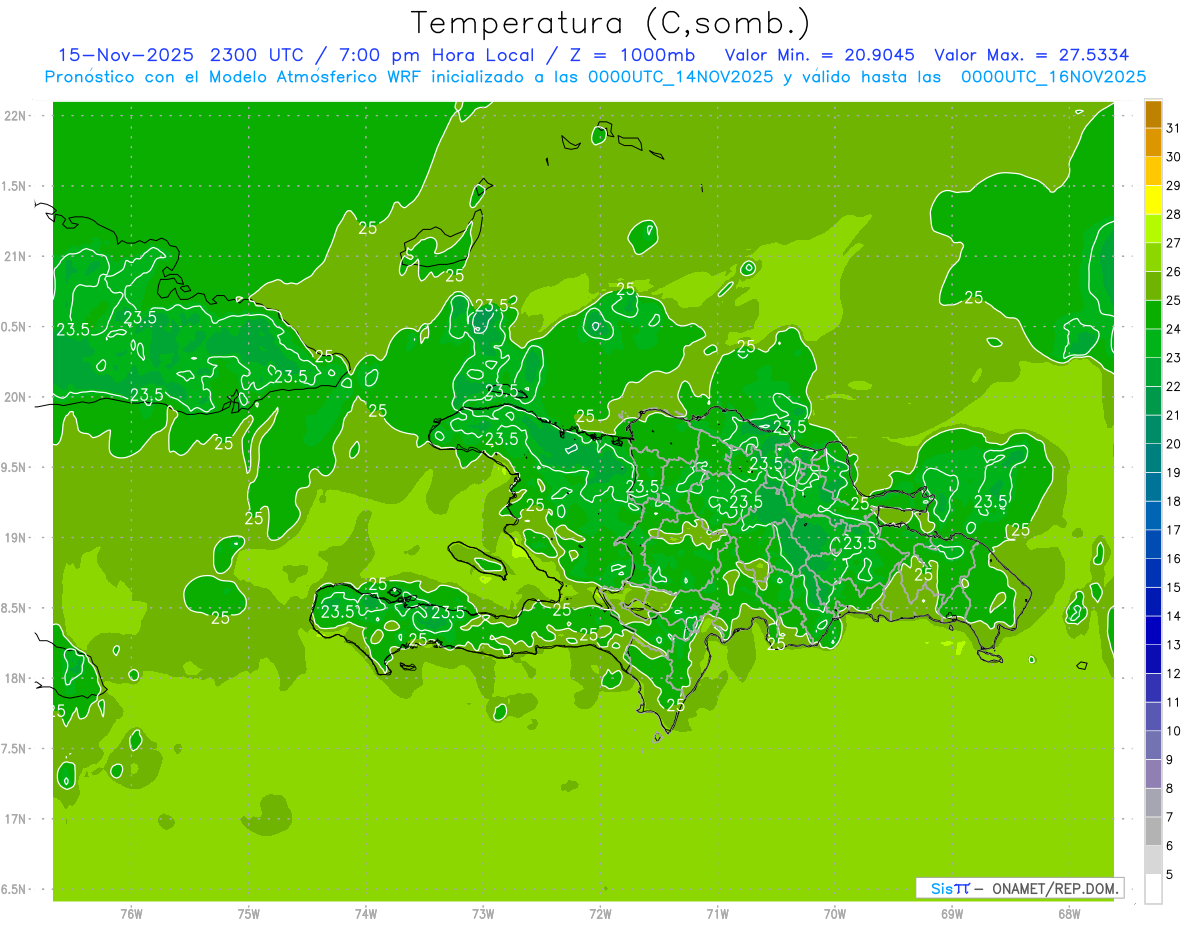Viewport: 1200px width, 927px height.
Task: Click the "17N" latitude axis label
Action: (16, 819)
